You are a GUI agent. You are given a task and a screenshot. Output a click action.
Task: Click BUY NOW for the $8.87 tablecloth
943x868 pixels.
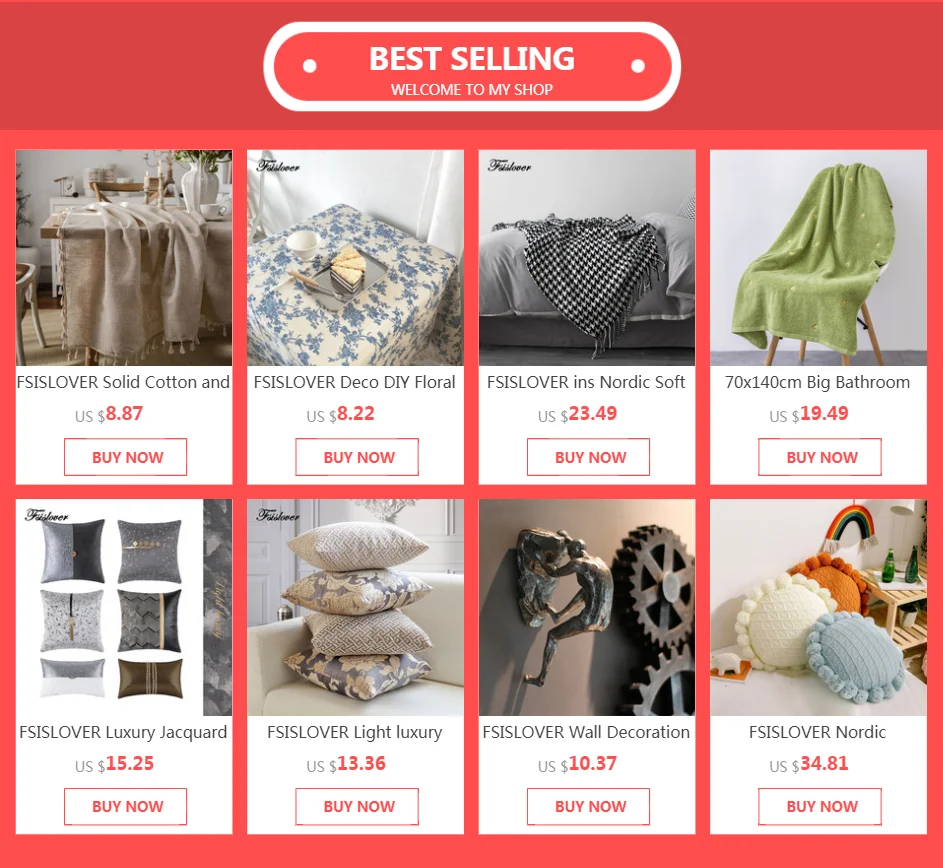pyautogui.click(x=126, y=457)
